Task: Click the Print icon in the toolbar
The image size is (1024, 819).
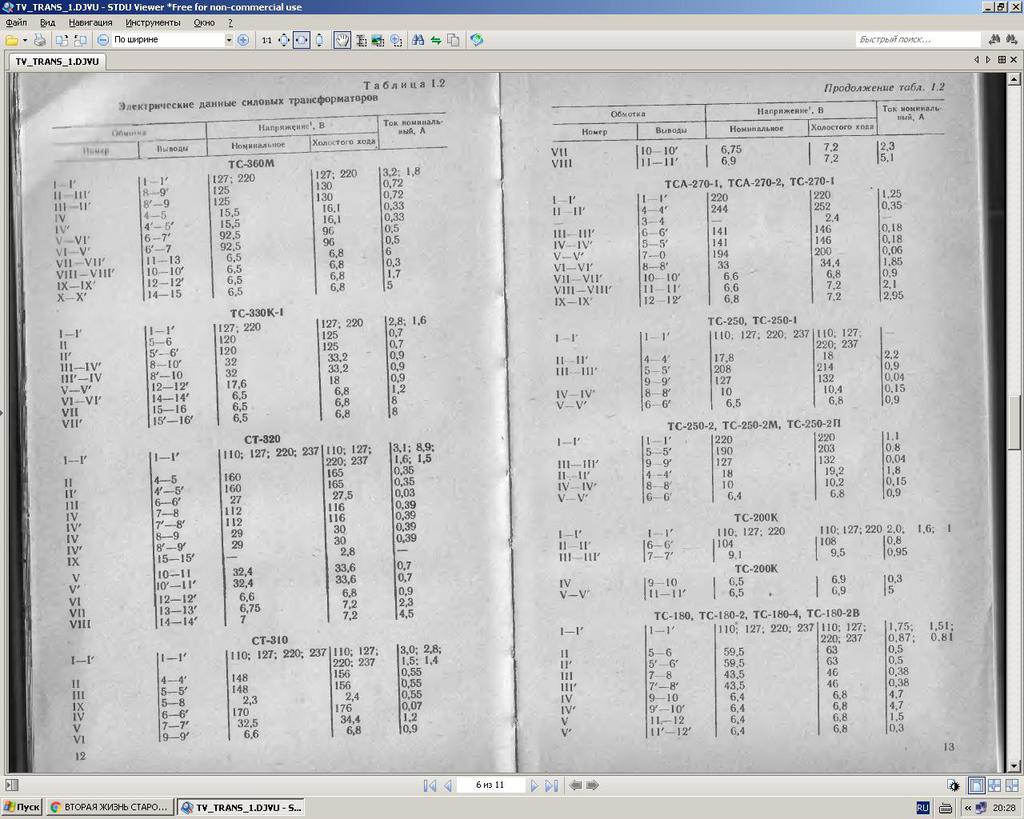Action: click(x=40, y=40)
